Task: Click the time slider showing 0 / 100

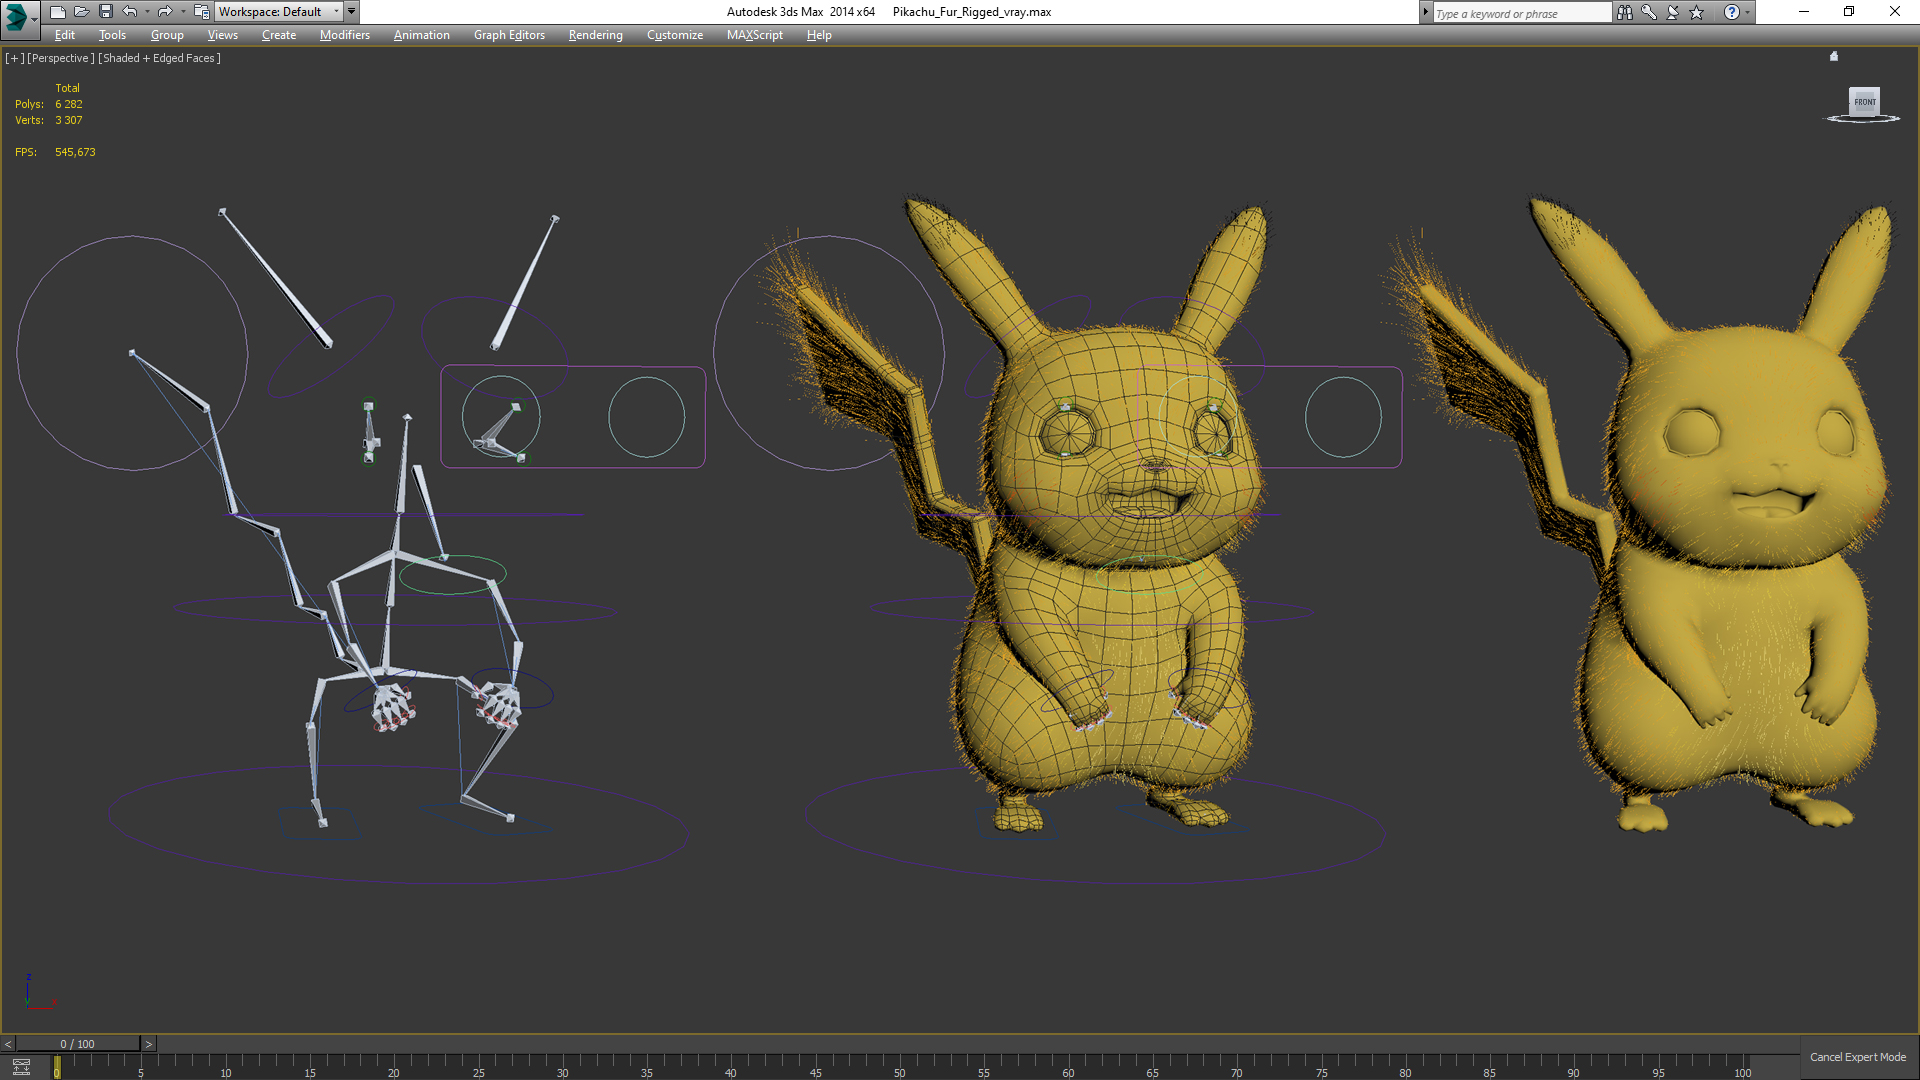Action: pyautogui.click(x=78, y=1044)
